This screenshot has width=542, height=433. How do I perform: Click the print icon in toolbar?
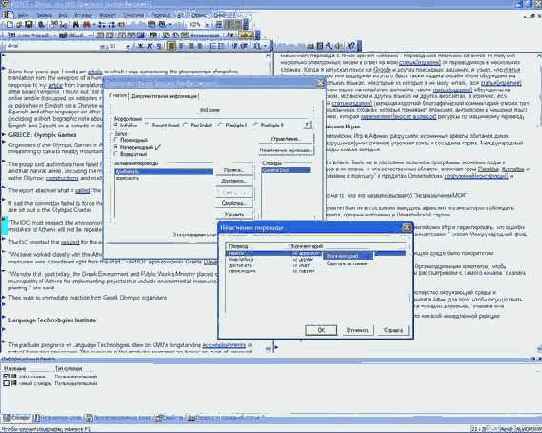41,25
